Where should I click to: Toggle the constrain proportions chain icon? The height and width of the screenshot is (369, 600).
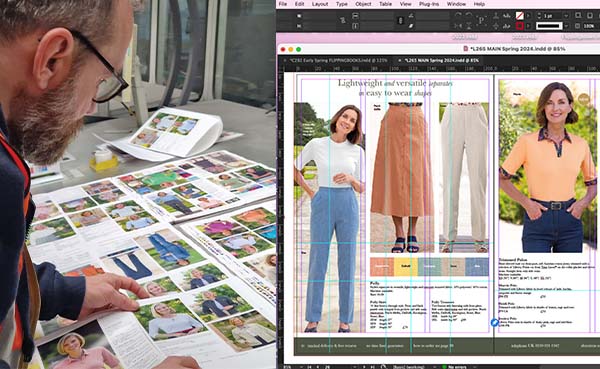tap(401, 21)
